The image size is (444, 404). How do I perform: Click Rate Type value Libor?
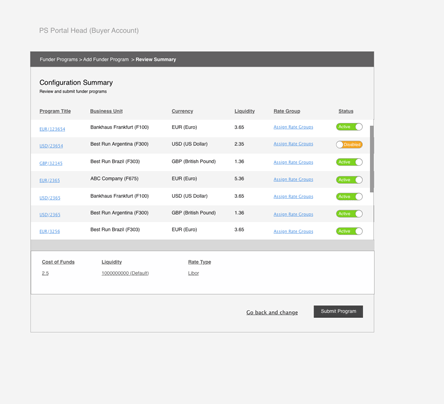(x=193, y=273)
